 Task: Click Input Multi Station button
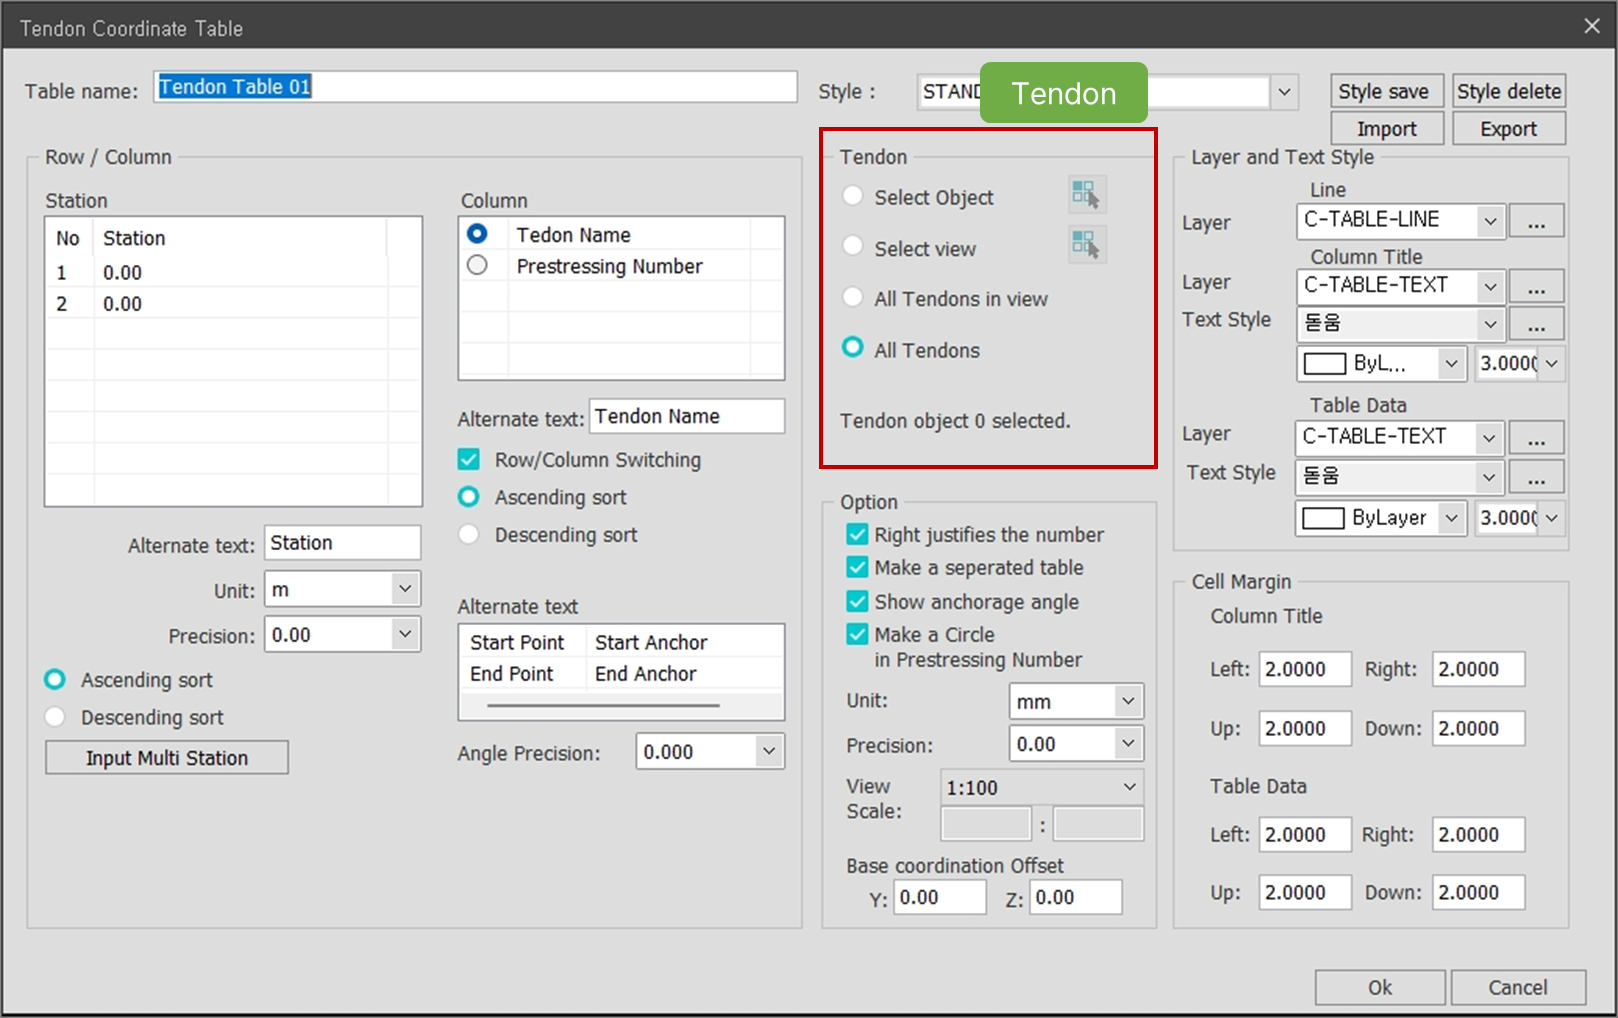tap(167, 757)
